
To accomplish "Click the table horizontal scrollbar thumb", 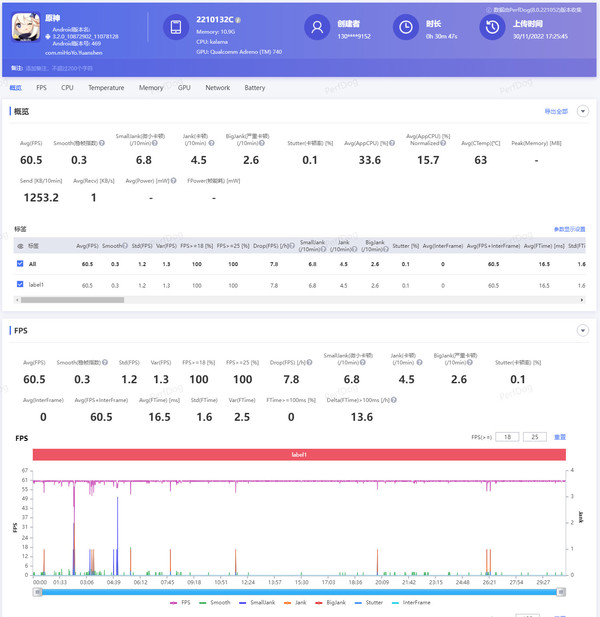I will click(x=72, y=300).
